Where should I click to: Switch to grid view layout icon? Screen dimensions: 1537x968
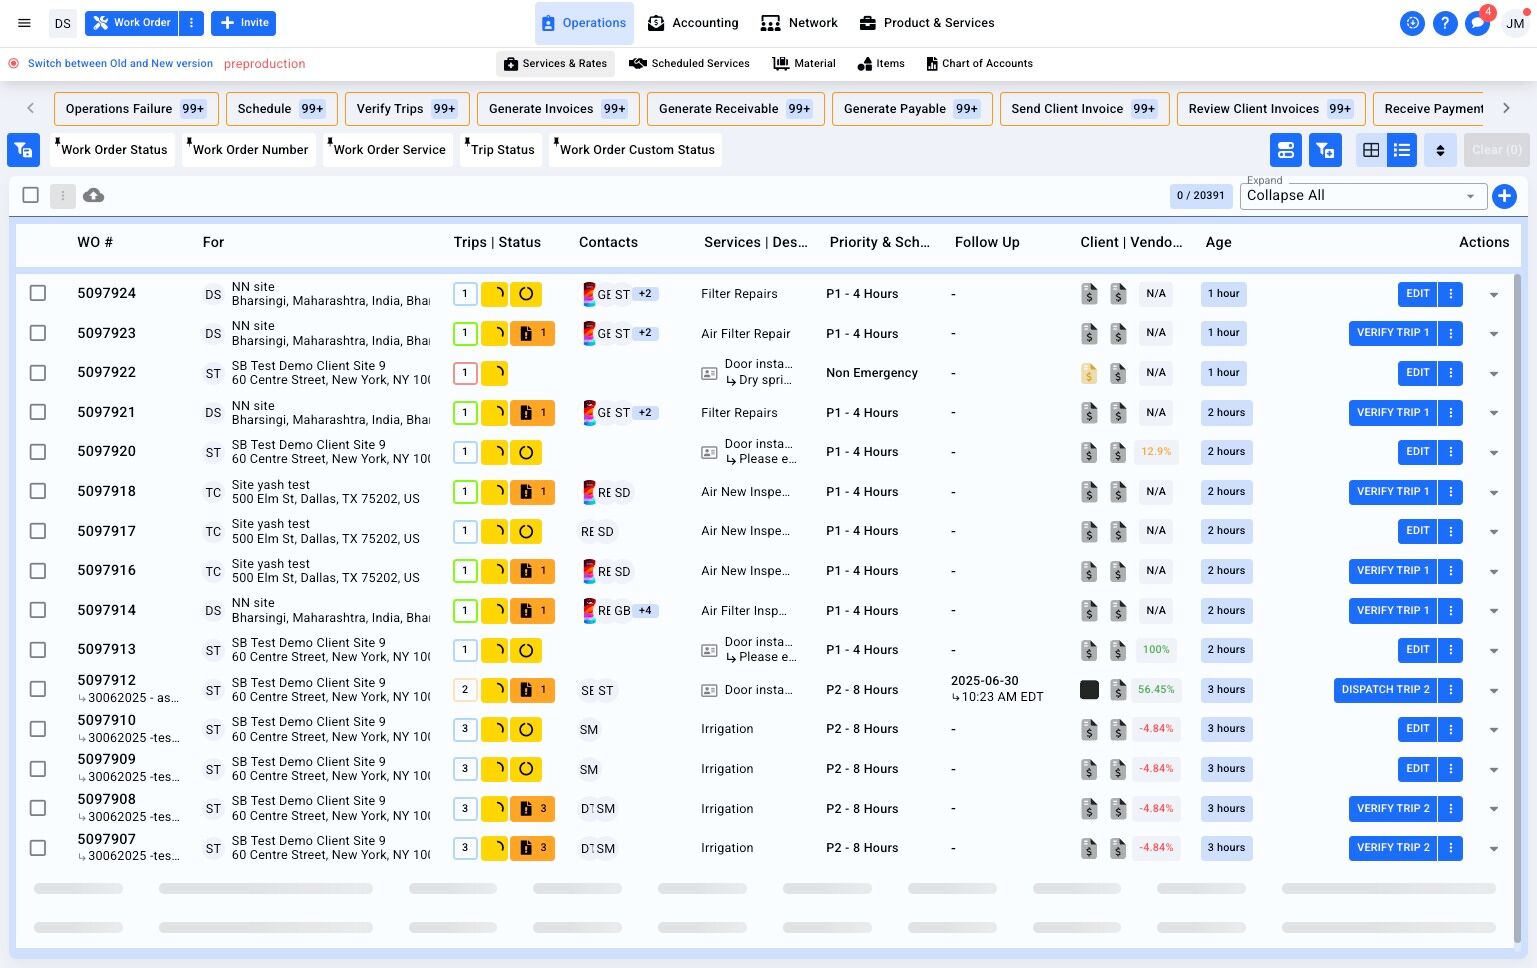click(x=1371, y=150)
